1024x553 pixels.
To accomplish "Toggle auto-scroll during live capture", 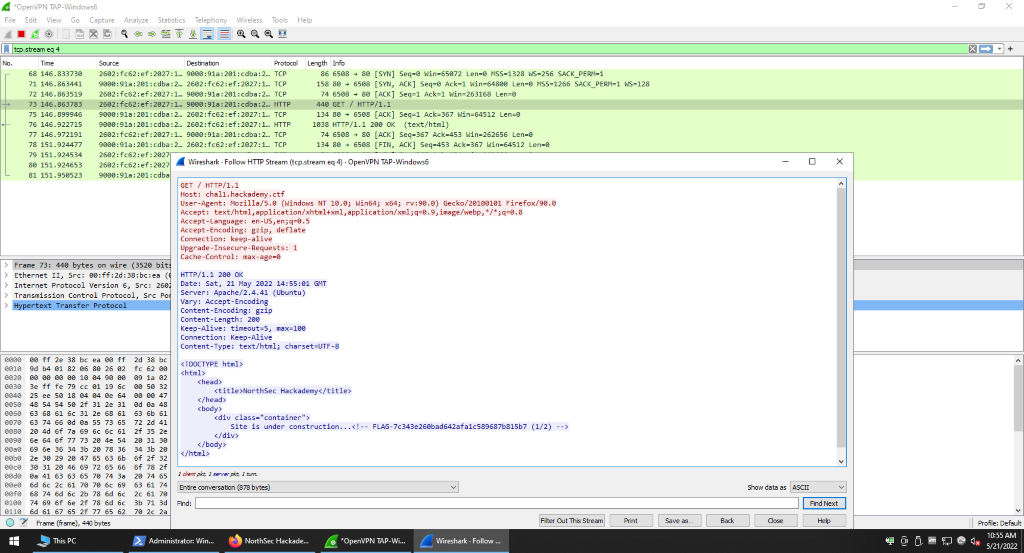I will pyautogui.click(x=206, y=33).
